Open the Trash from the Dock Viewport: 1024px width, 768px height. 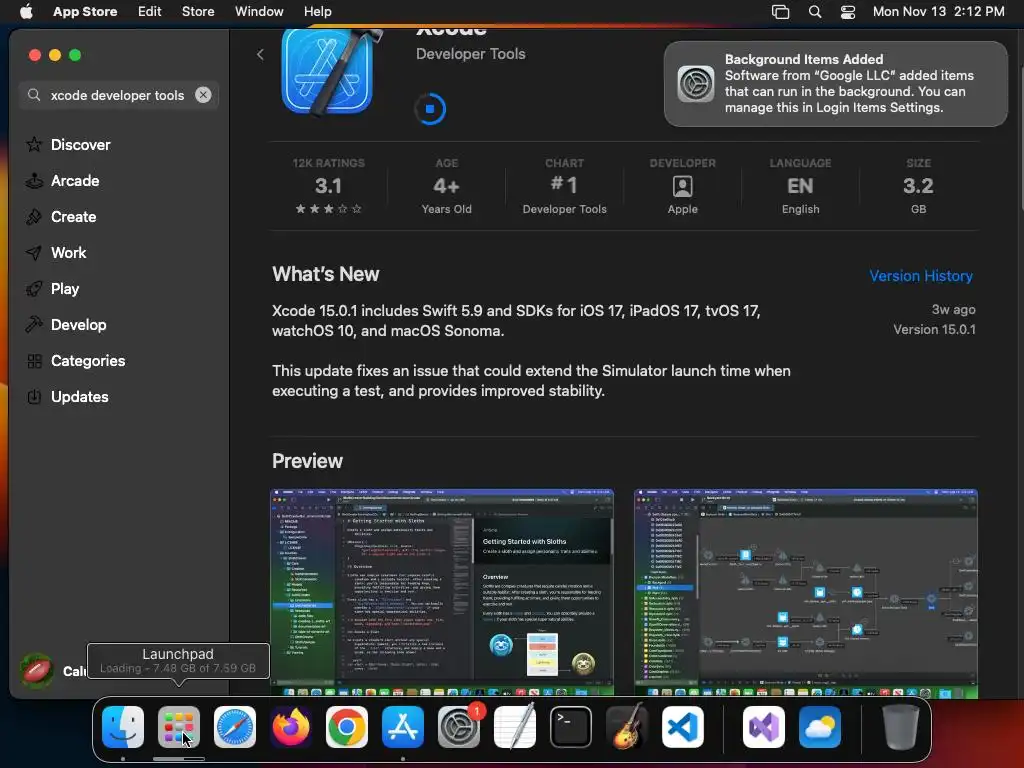[901, 727]
